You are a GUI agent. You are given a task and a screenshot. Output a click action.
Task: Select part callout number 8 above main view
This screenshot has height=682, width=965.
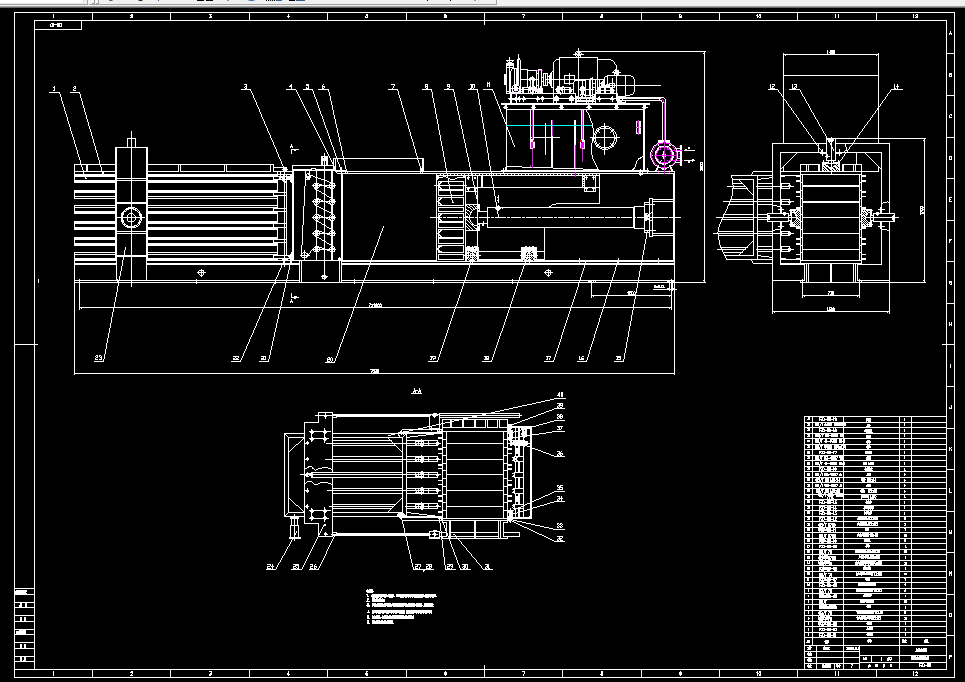pyautogui.click(x=426, y=87)
